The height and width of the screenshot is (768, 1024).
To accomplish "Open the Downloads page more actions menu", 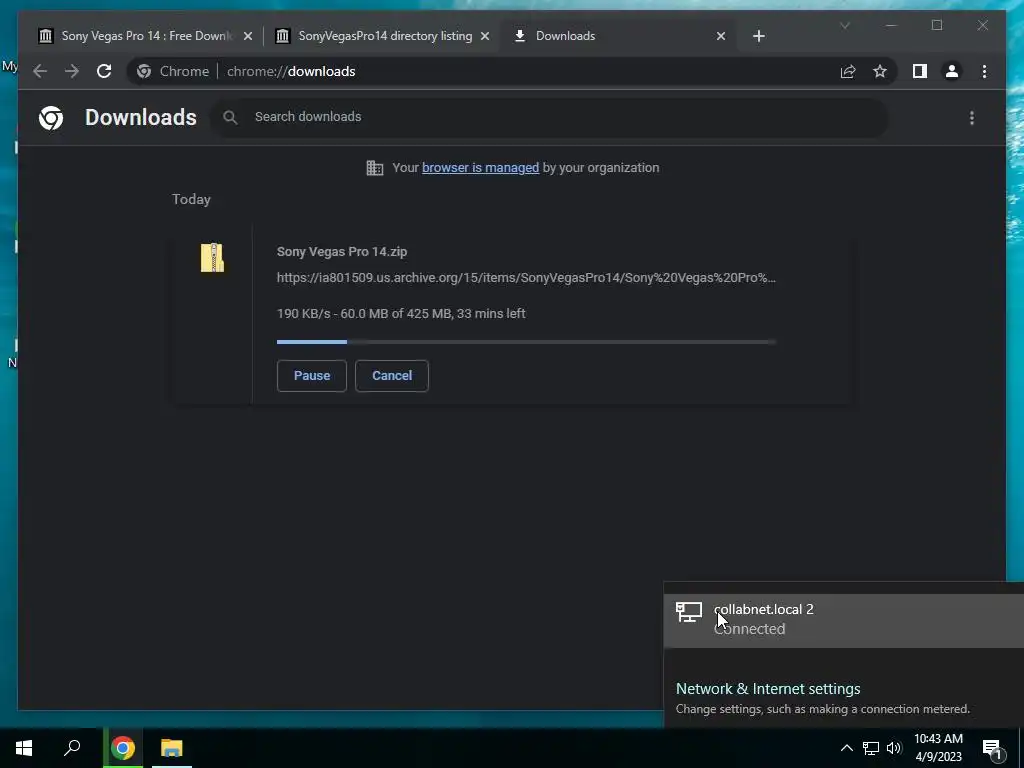I will pyautogui.click(x=972, y=118).
